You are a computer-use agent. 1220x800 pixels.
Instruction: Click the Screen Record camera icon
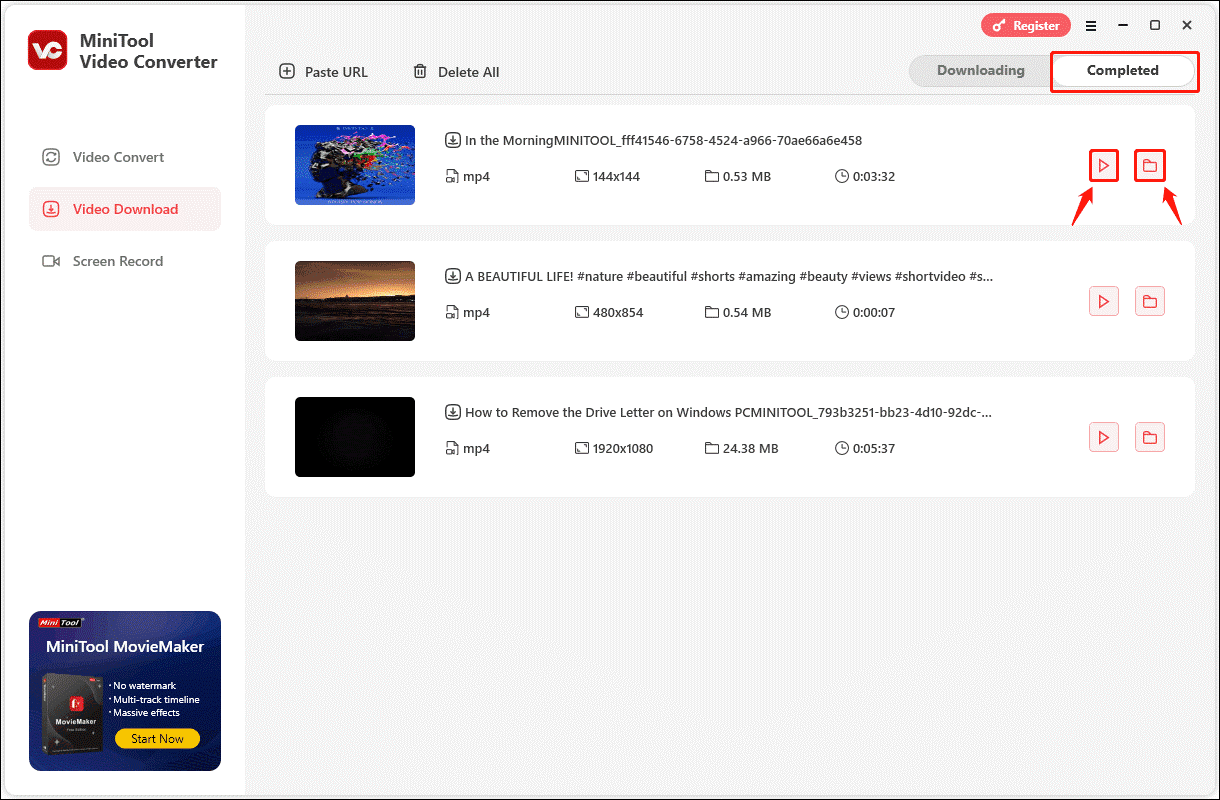tap(51, 261)
